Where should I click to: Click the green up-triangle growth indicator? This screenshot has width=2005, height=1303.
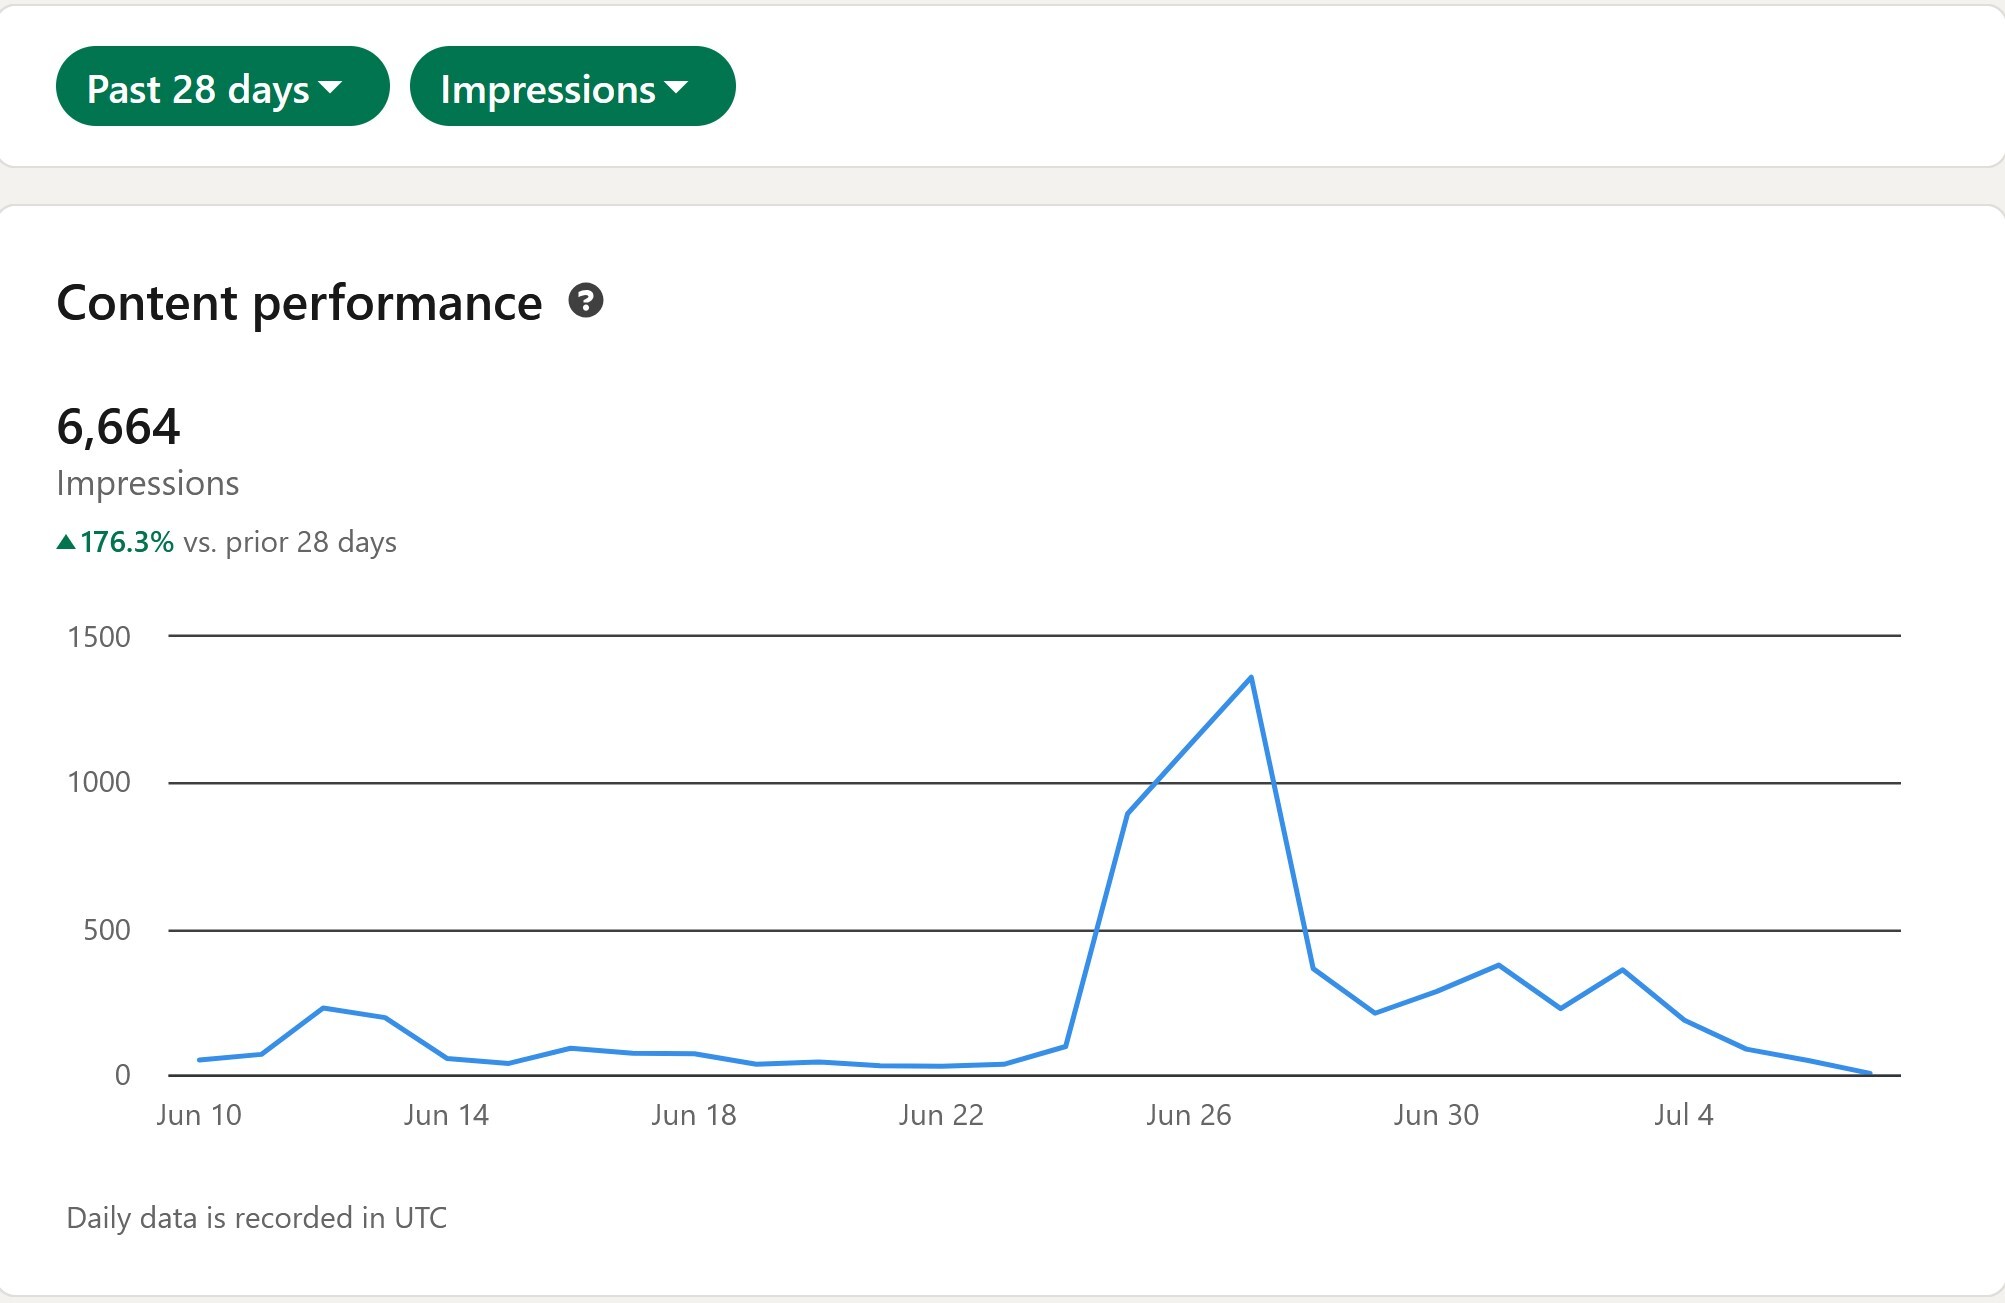pyautogui.click(x=66, y=542)
